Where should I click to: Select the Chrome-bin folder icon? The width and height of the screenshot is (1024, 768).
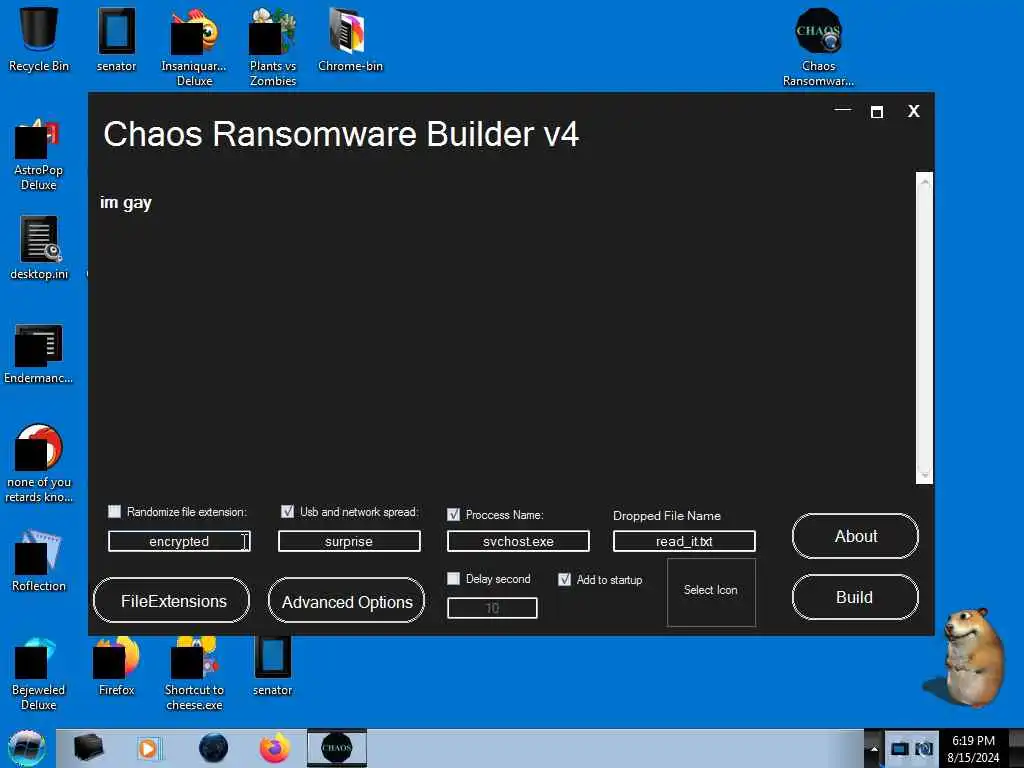point(350,39)
